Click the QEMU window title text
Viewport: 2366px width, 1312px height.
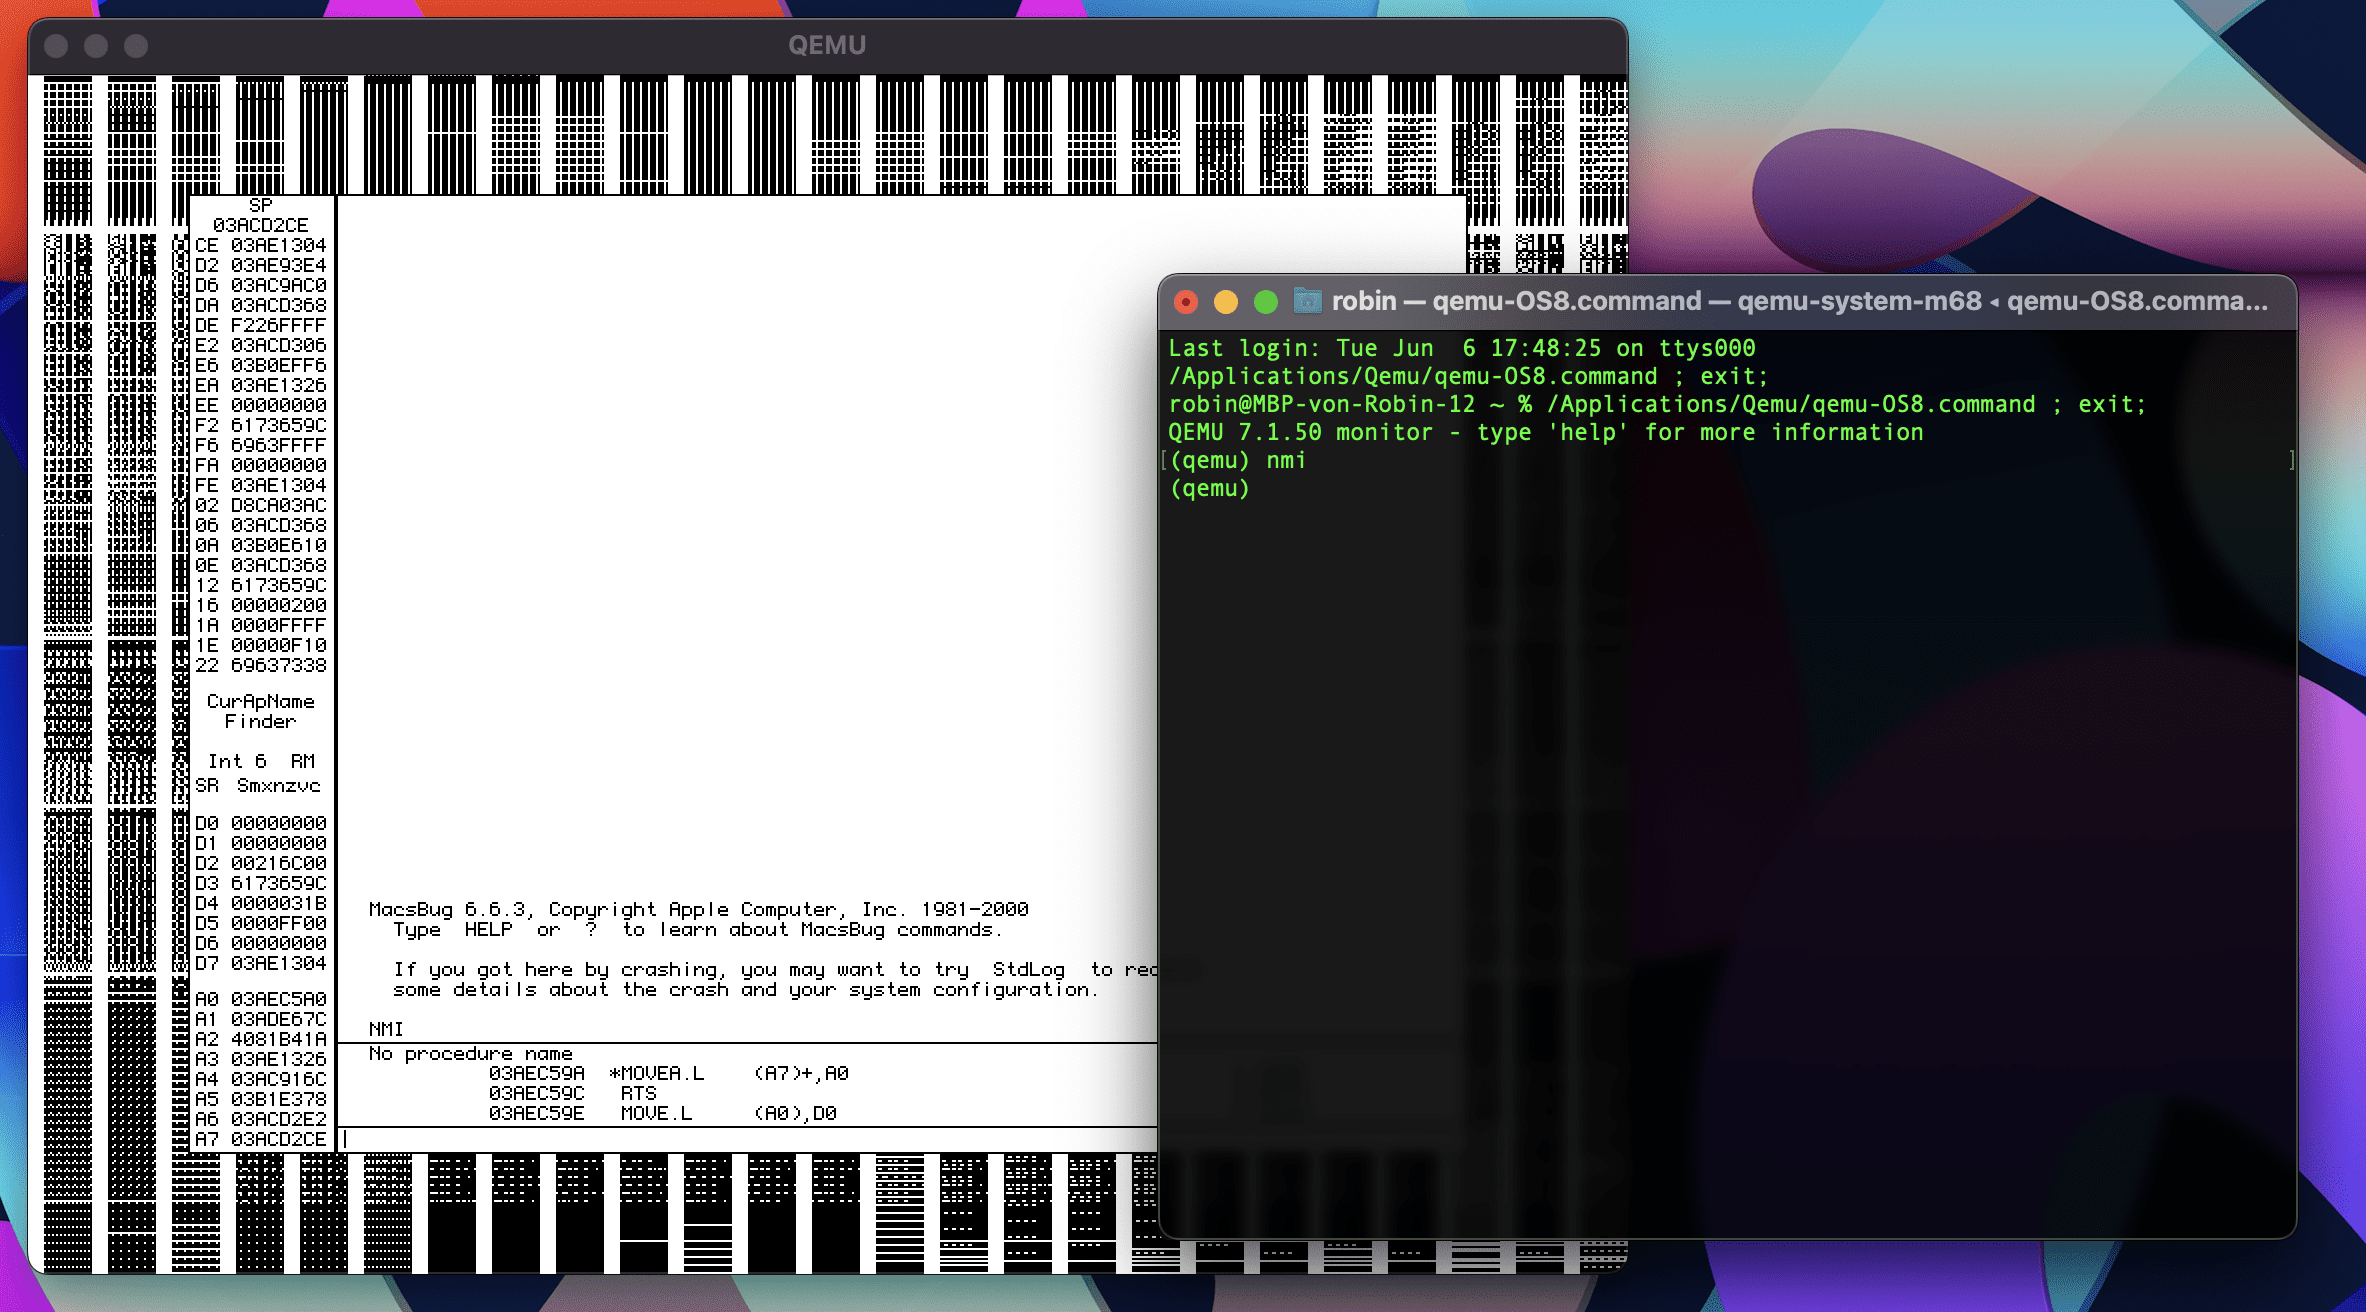[x=827, y=45]
